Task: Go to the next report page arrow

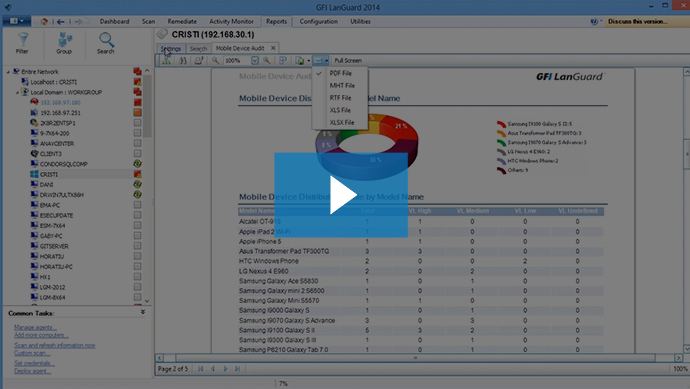Action: (225, 369)
